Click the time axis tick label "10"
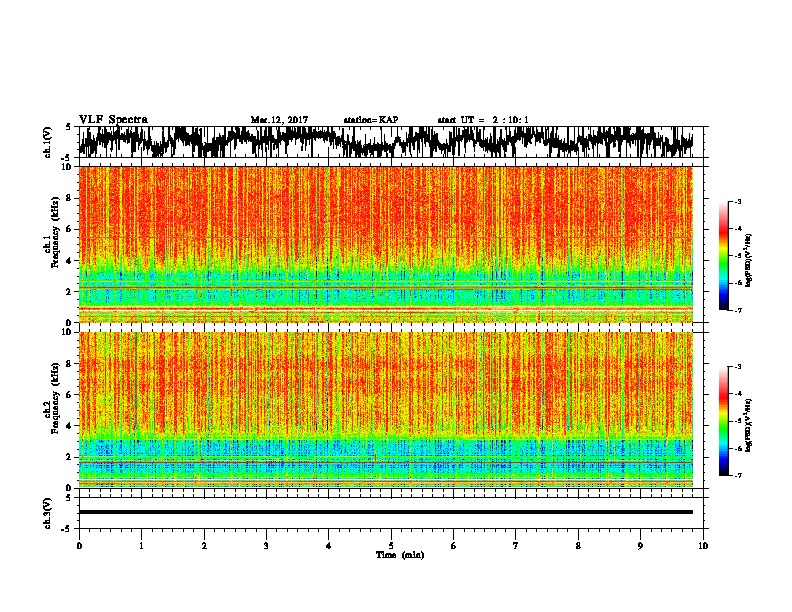The height and width of the screenshot is (612, 792). click(x=703, y=546)
